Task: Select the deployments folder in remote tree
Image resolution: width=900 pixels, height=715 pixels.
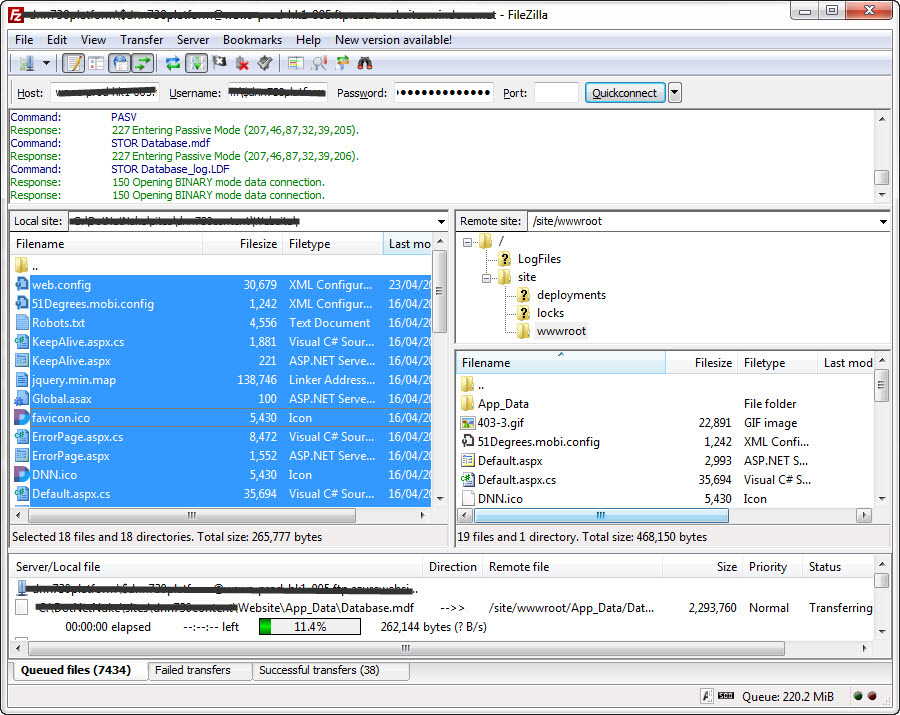Action: 571,295
